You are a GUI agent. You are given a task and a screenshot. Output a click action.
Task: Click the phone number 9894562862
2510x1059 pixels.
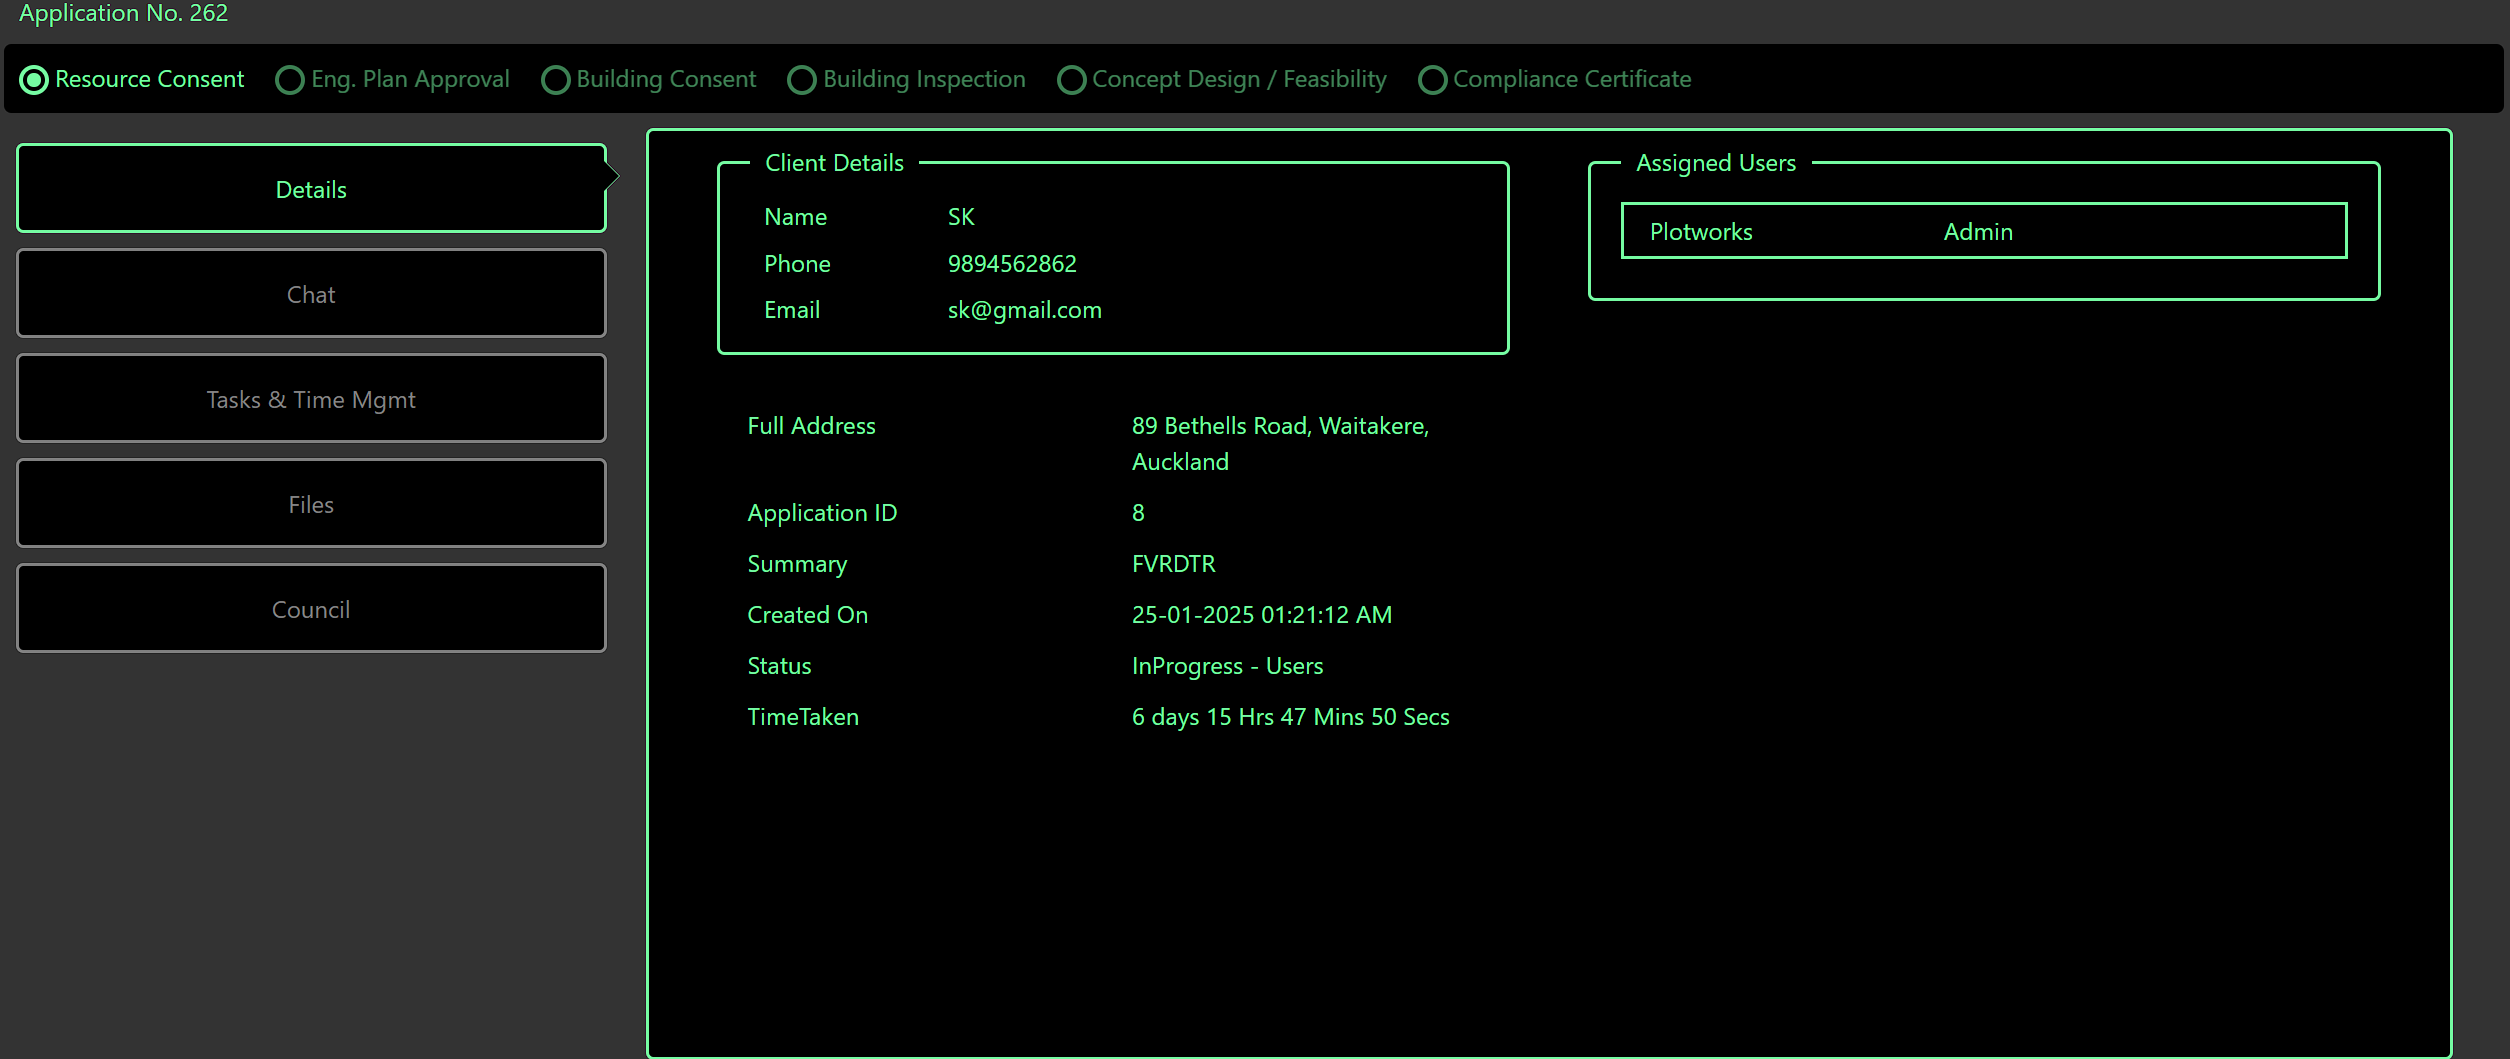(x=1012, y=263)
